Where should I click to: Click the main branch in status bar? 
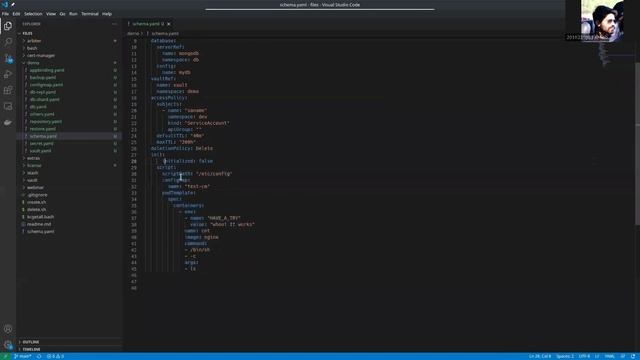[23, 356]
